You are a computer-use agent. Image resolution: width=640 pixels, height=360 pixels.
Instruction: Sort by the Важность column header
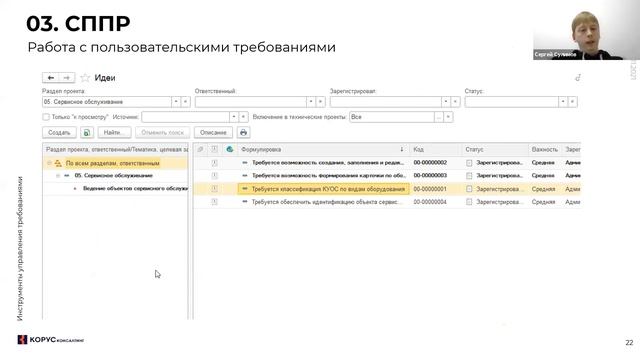click(x=545, y=149)
